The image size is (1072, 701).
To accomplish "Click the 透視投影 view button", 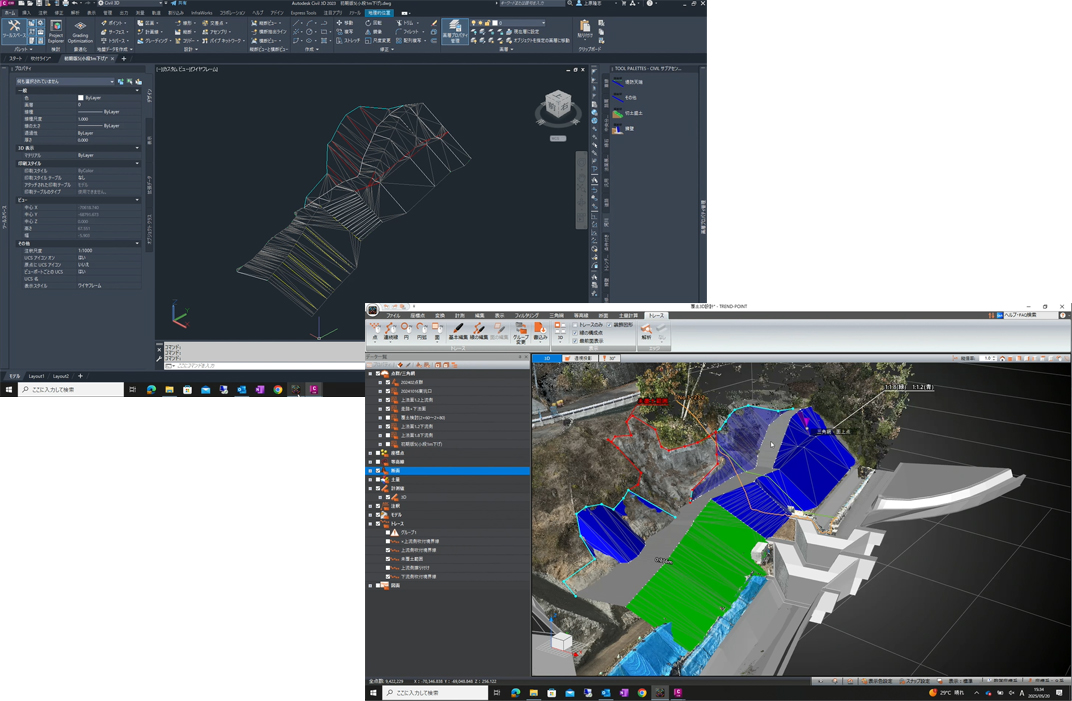I will (x=579, y=358).
